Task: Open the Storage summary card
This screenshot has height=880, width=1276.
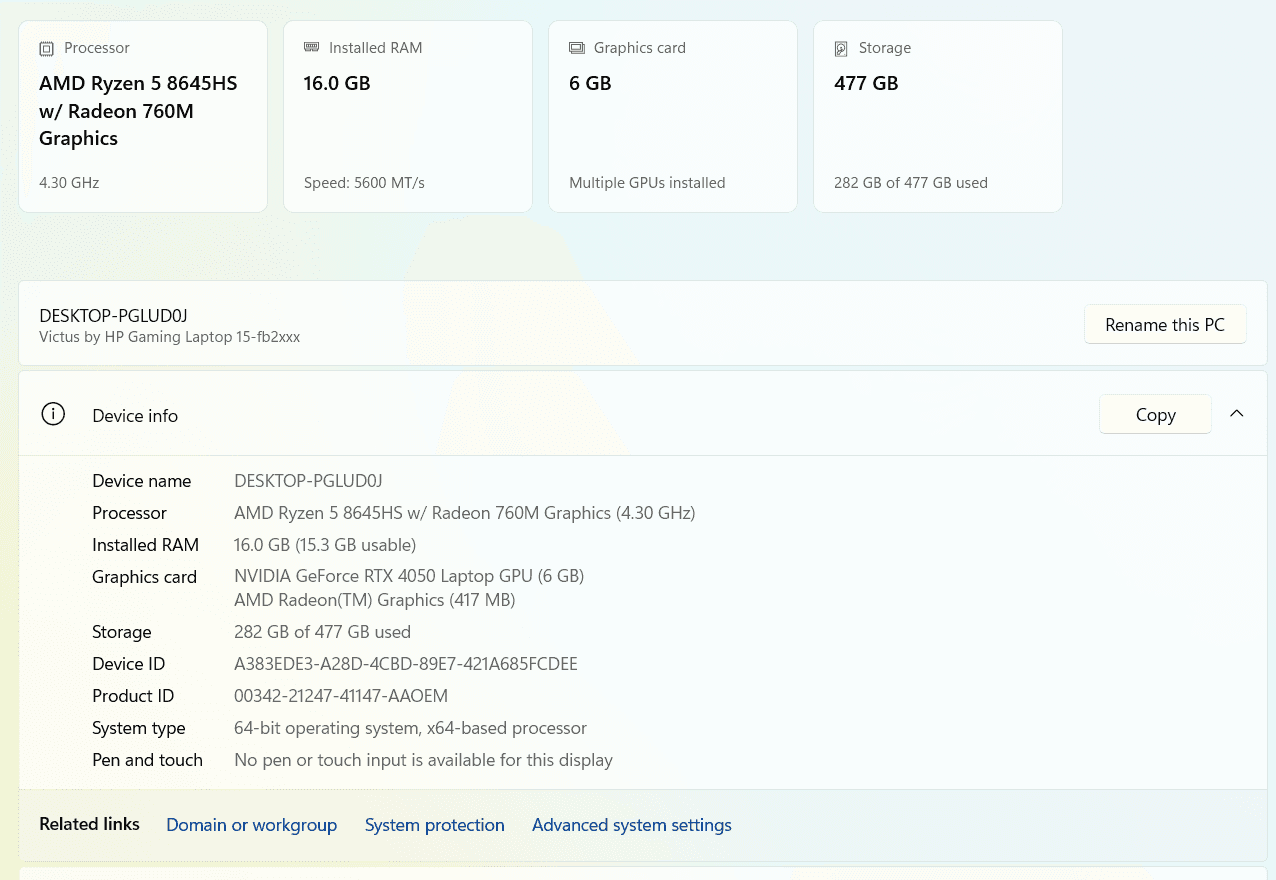Action: 938,117
